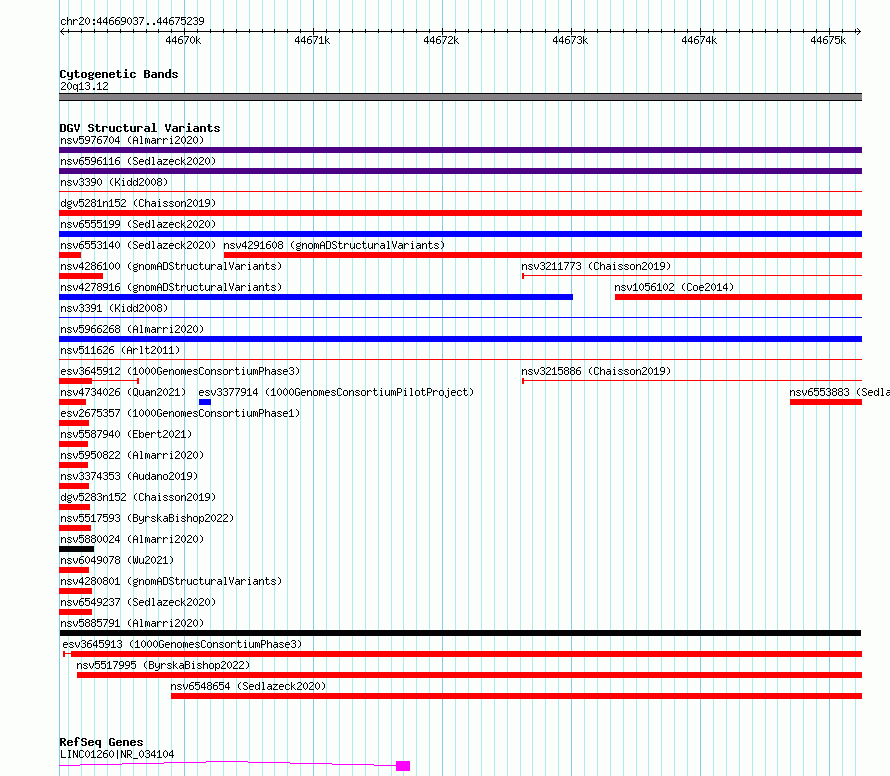Click the chr20:44669037..44675239 coordinates text
890x776 pixels.
[132, 22]
